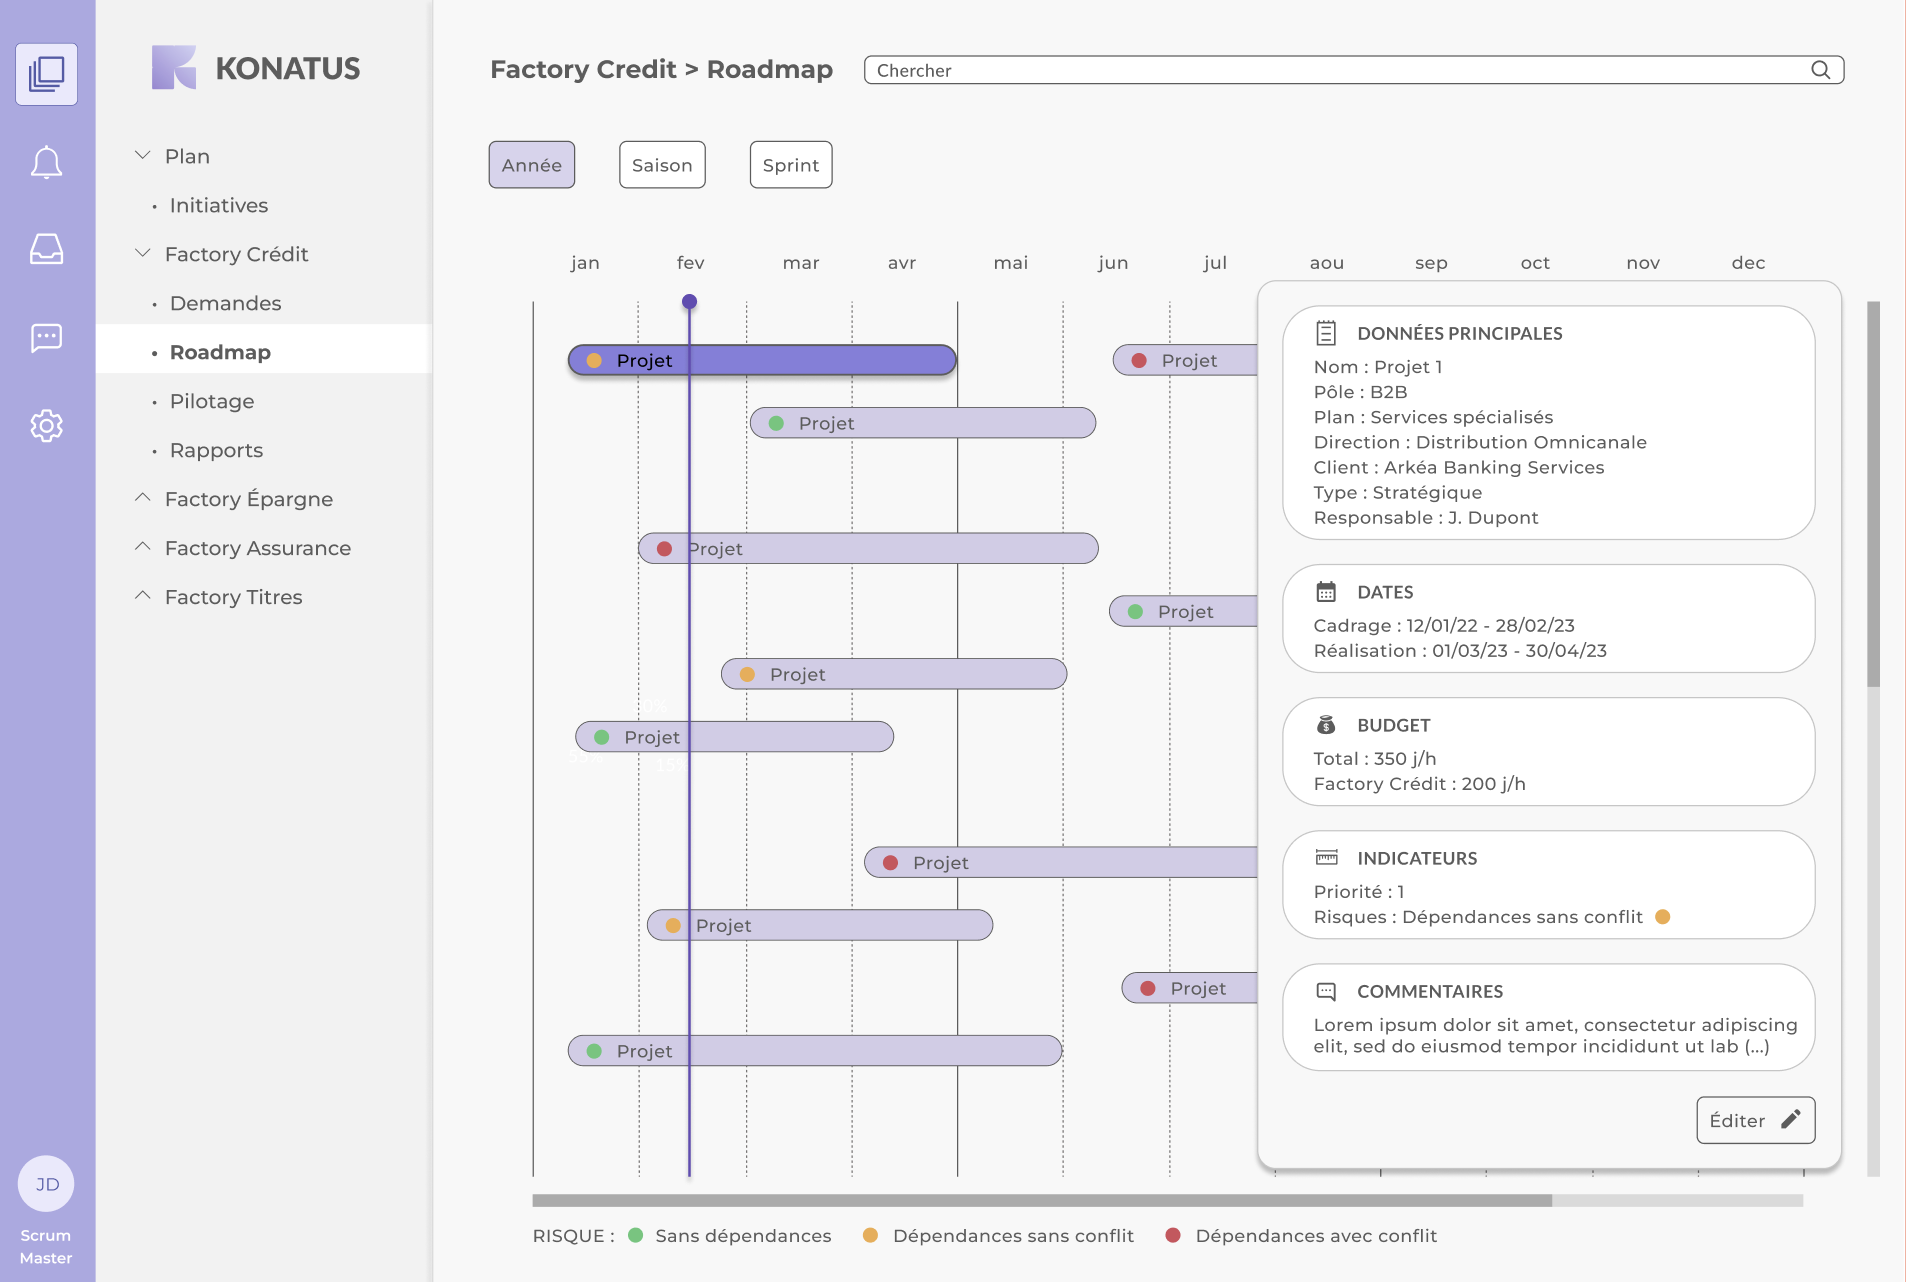Screen dimensions: 1906x1282
Task: Click orange Dépendances sans conflit legend dot
Action: (x=870, y=1235)
